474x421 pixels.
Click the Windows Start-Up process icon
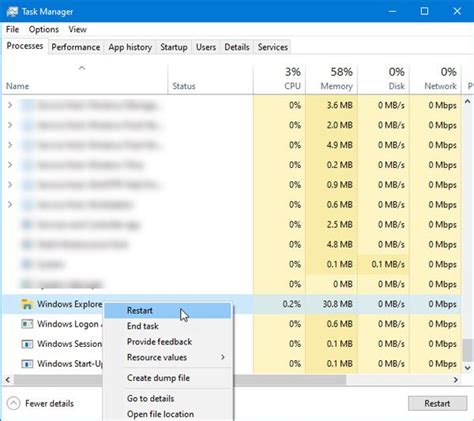pyautogui.click(x=27, y=364)
